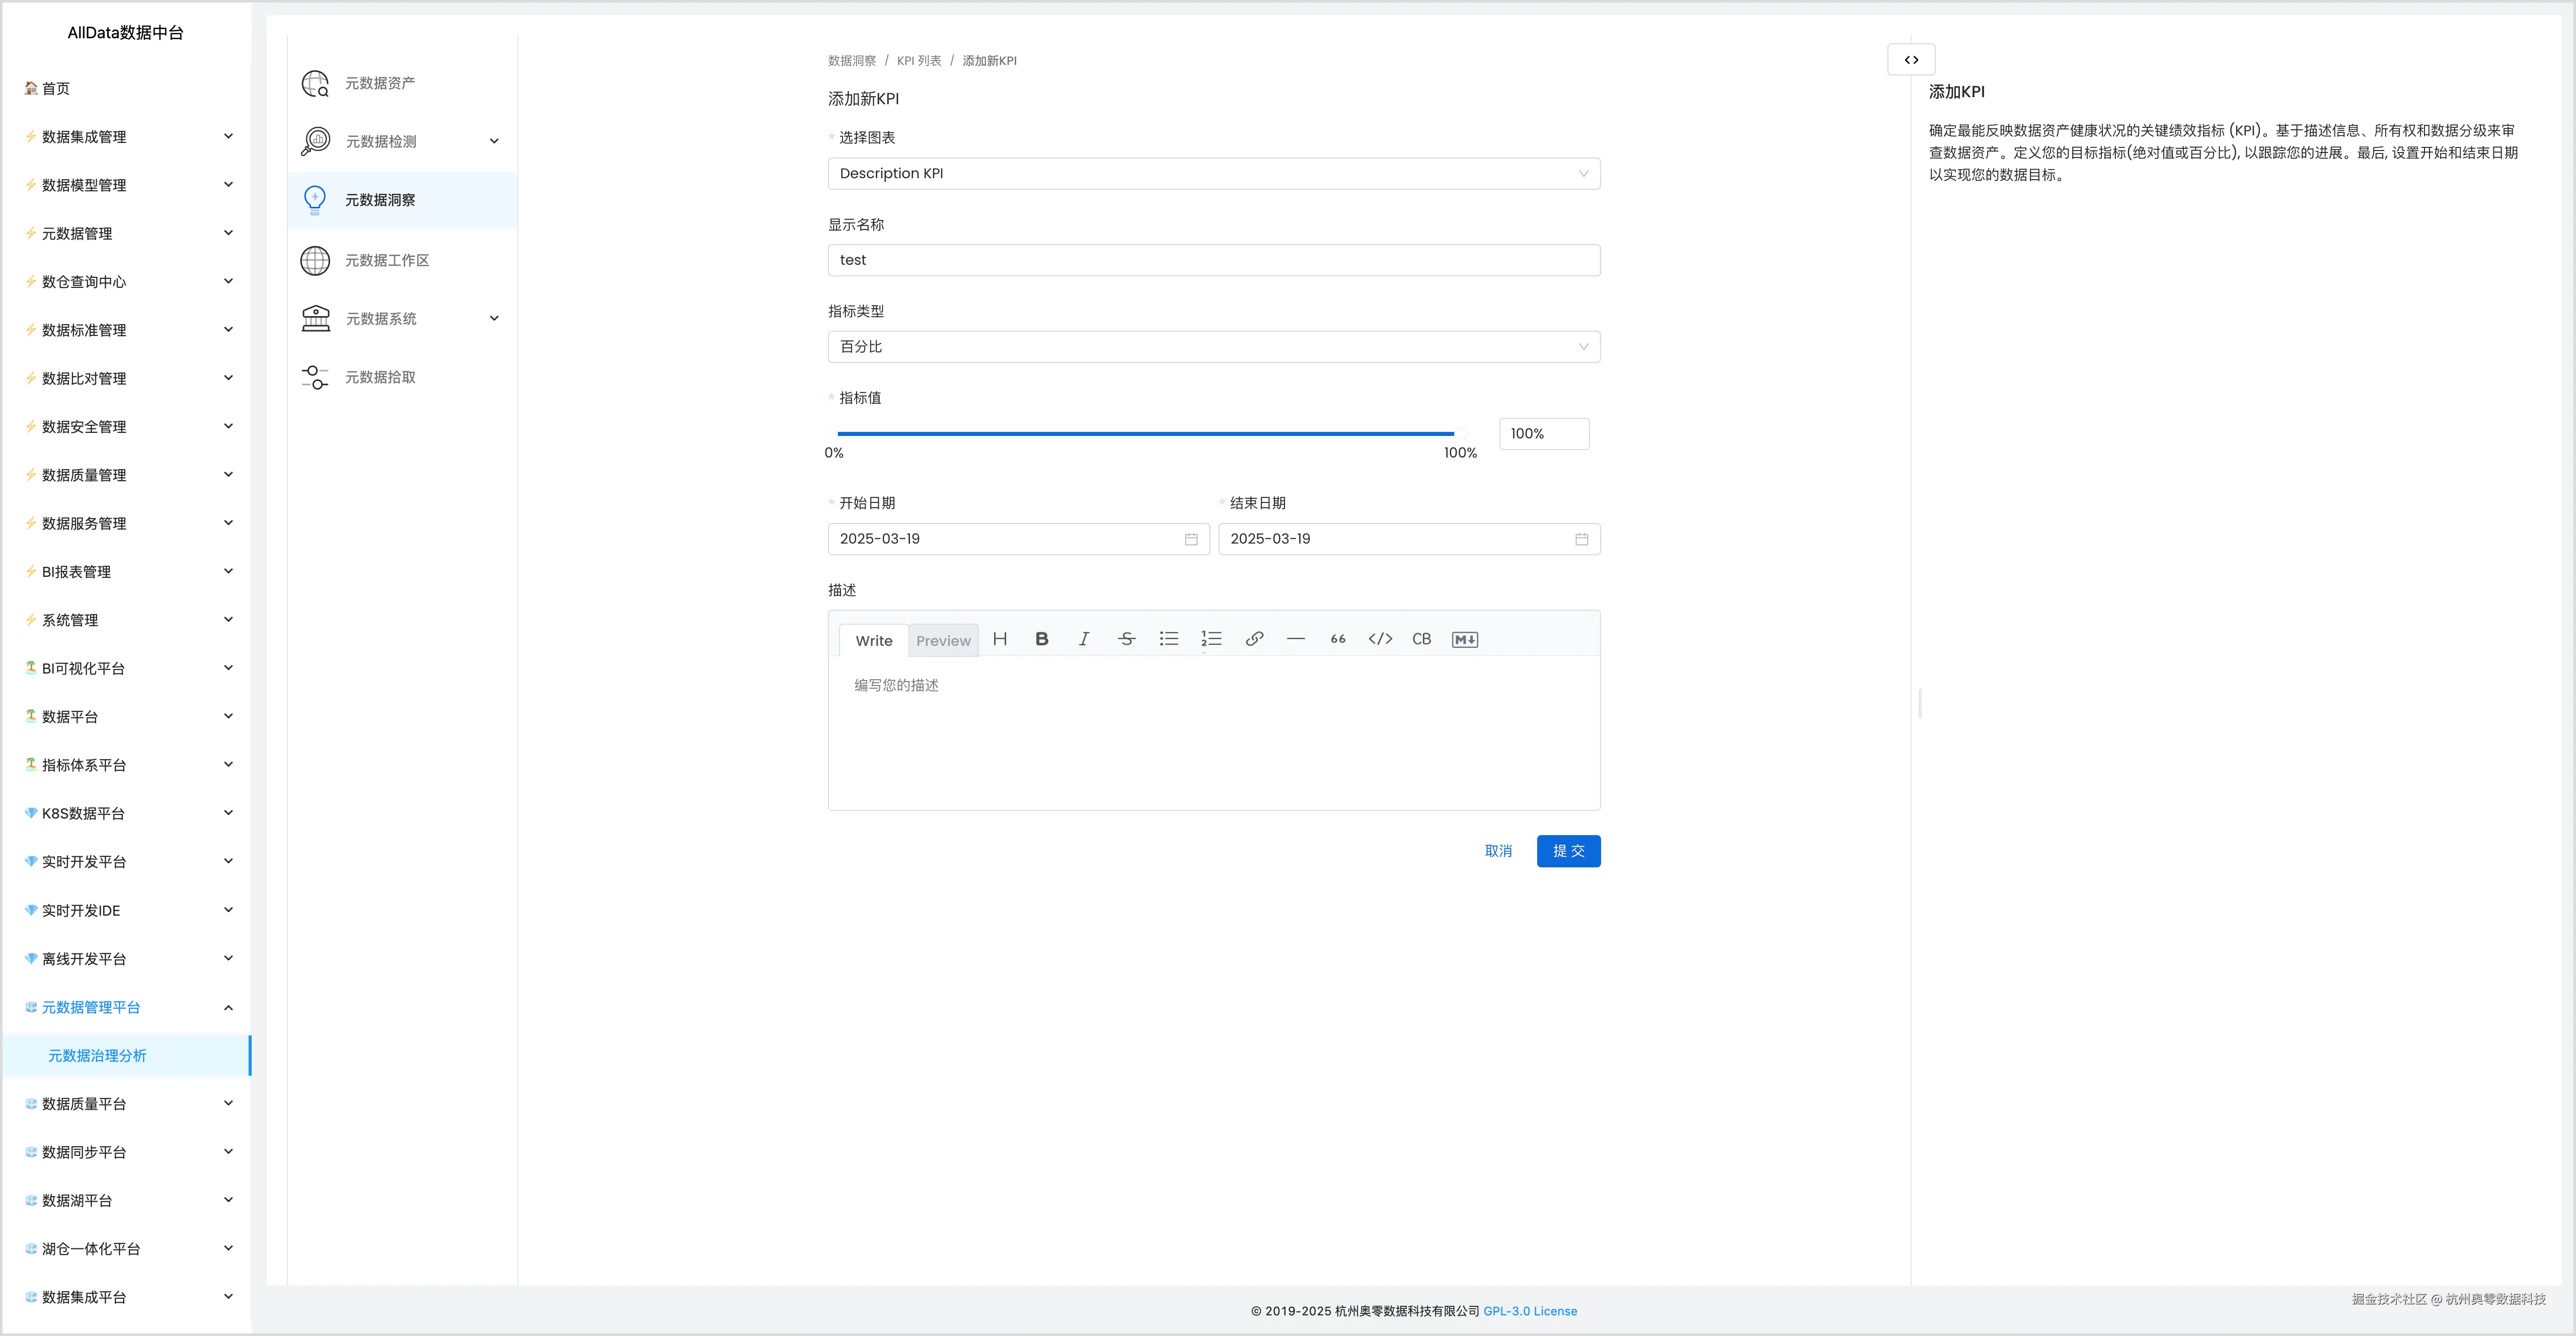Apply strikethrough in description editor

pyautogui.click(x=1126, y=639)
